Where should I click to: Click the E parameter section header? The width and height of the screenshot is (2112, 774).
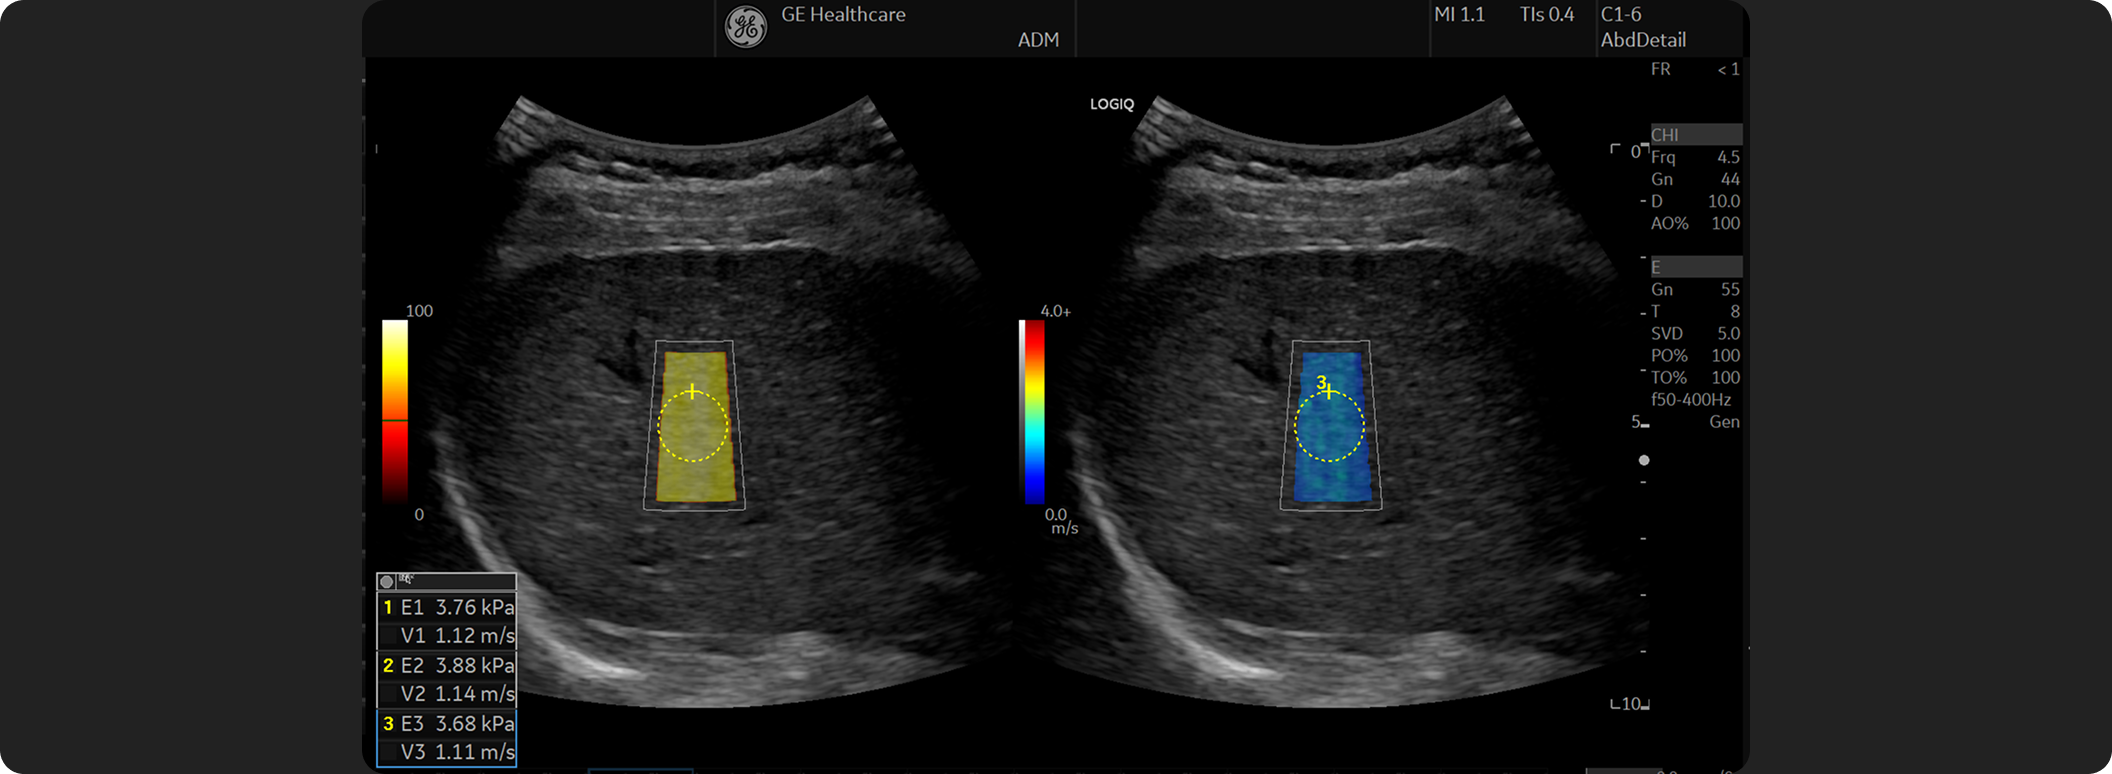(1696, 267)
